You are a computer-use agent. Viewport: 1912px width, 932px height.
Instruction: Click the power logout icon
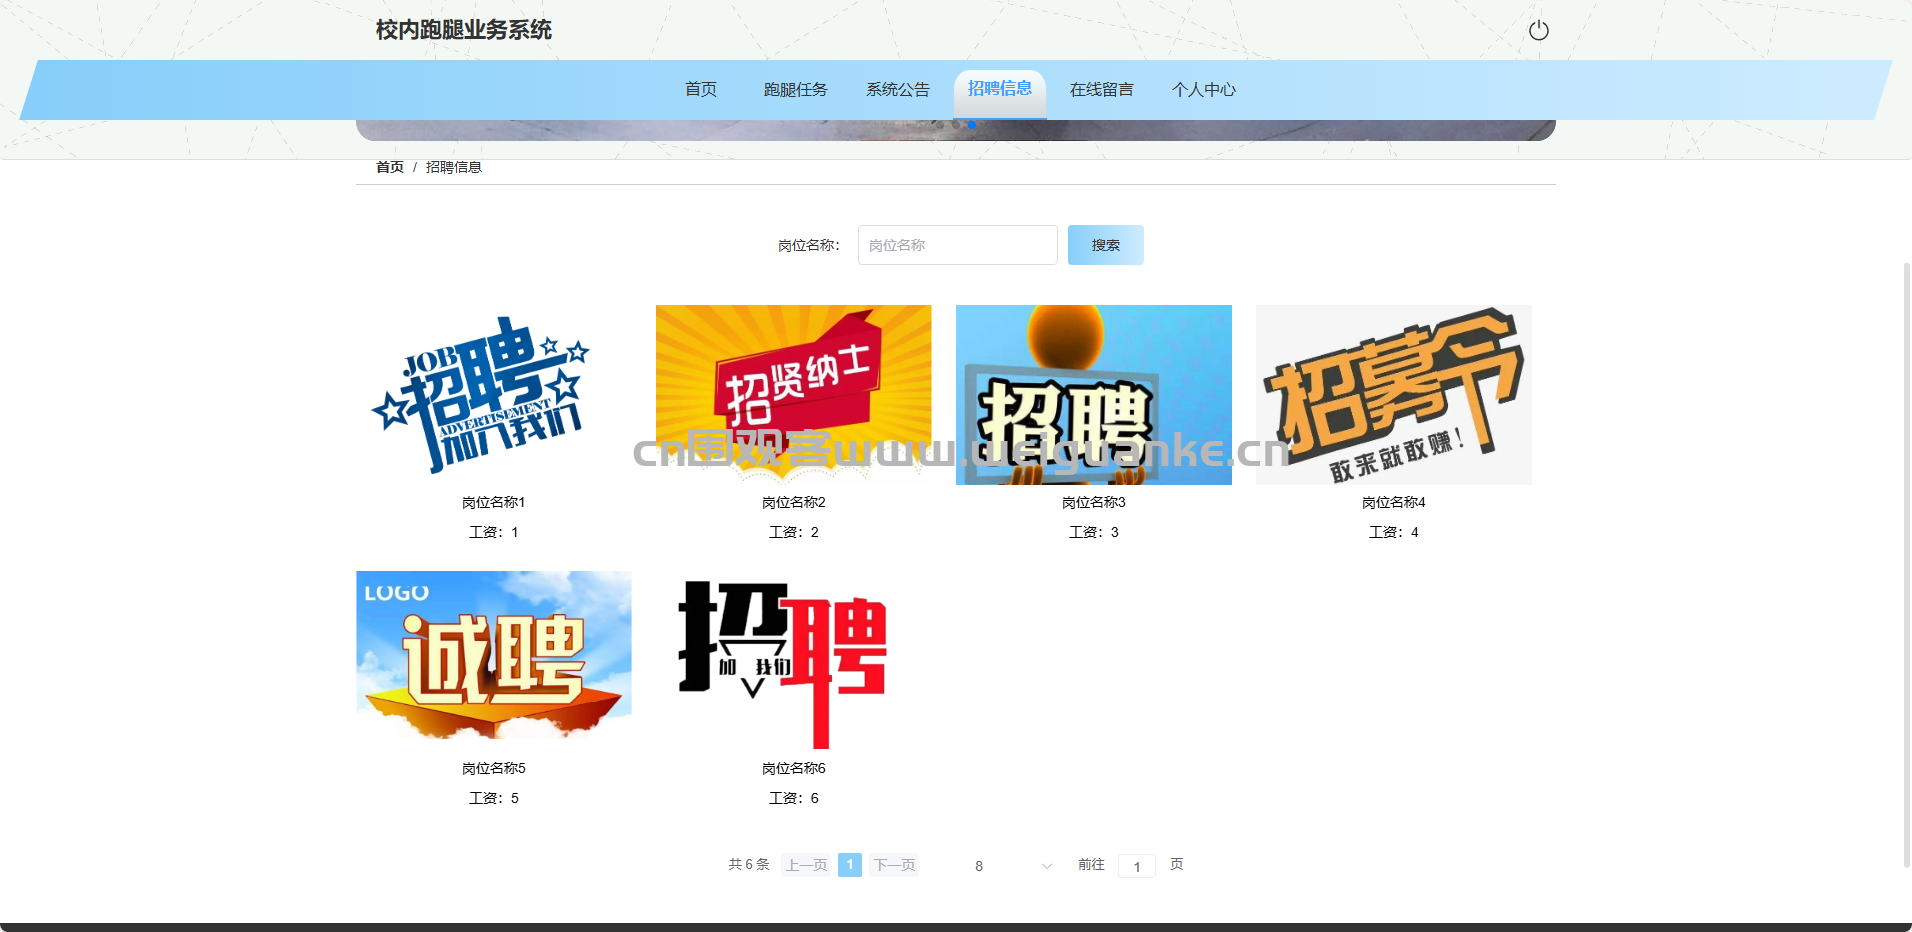point(1538,31)
